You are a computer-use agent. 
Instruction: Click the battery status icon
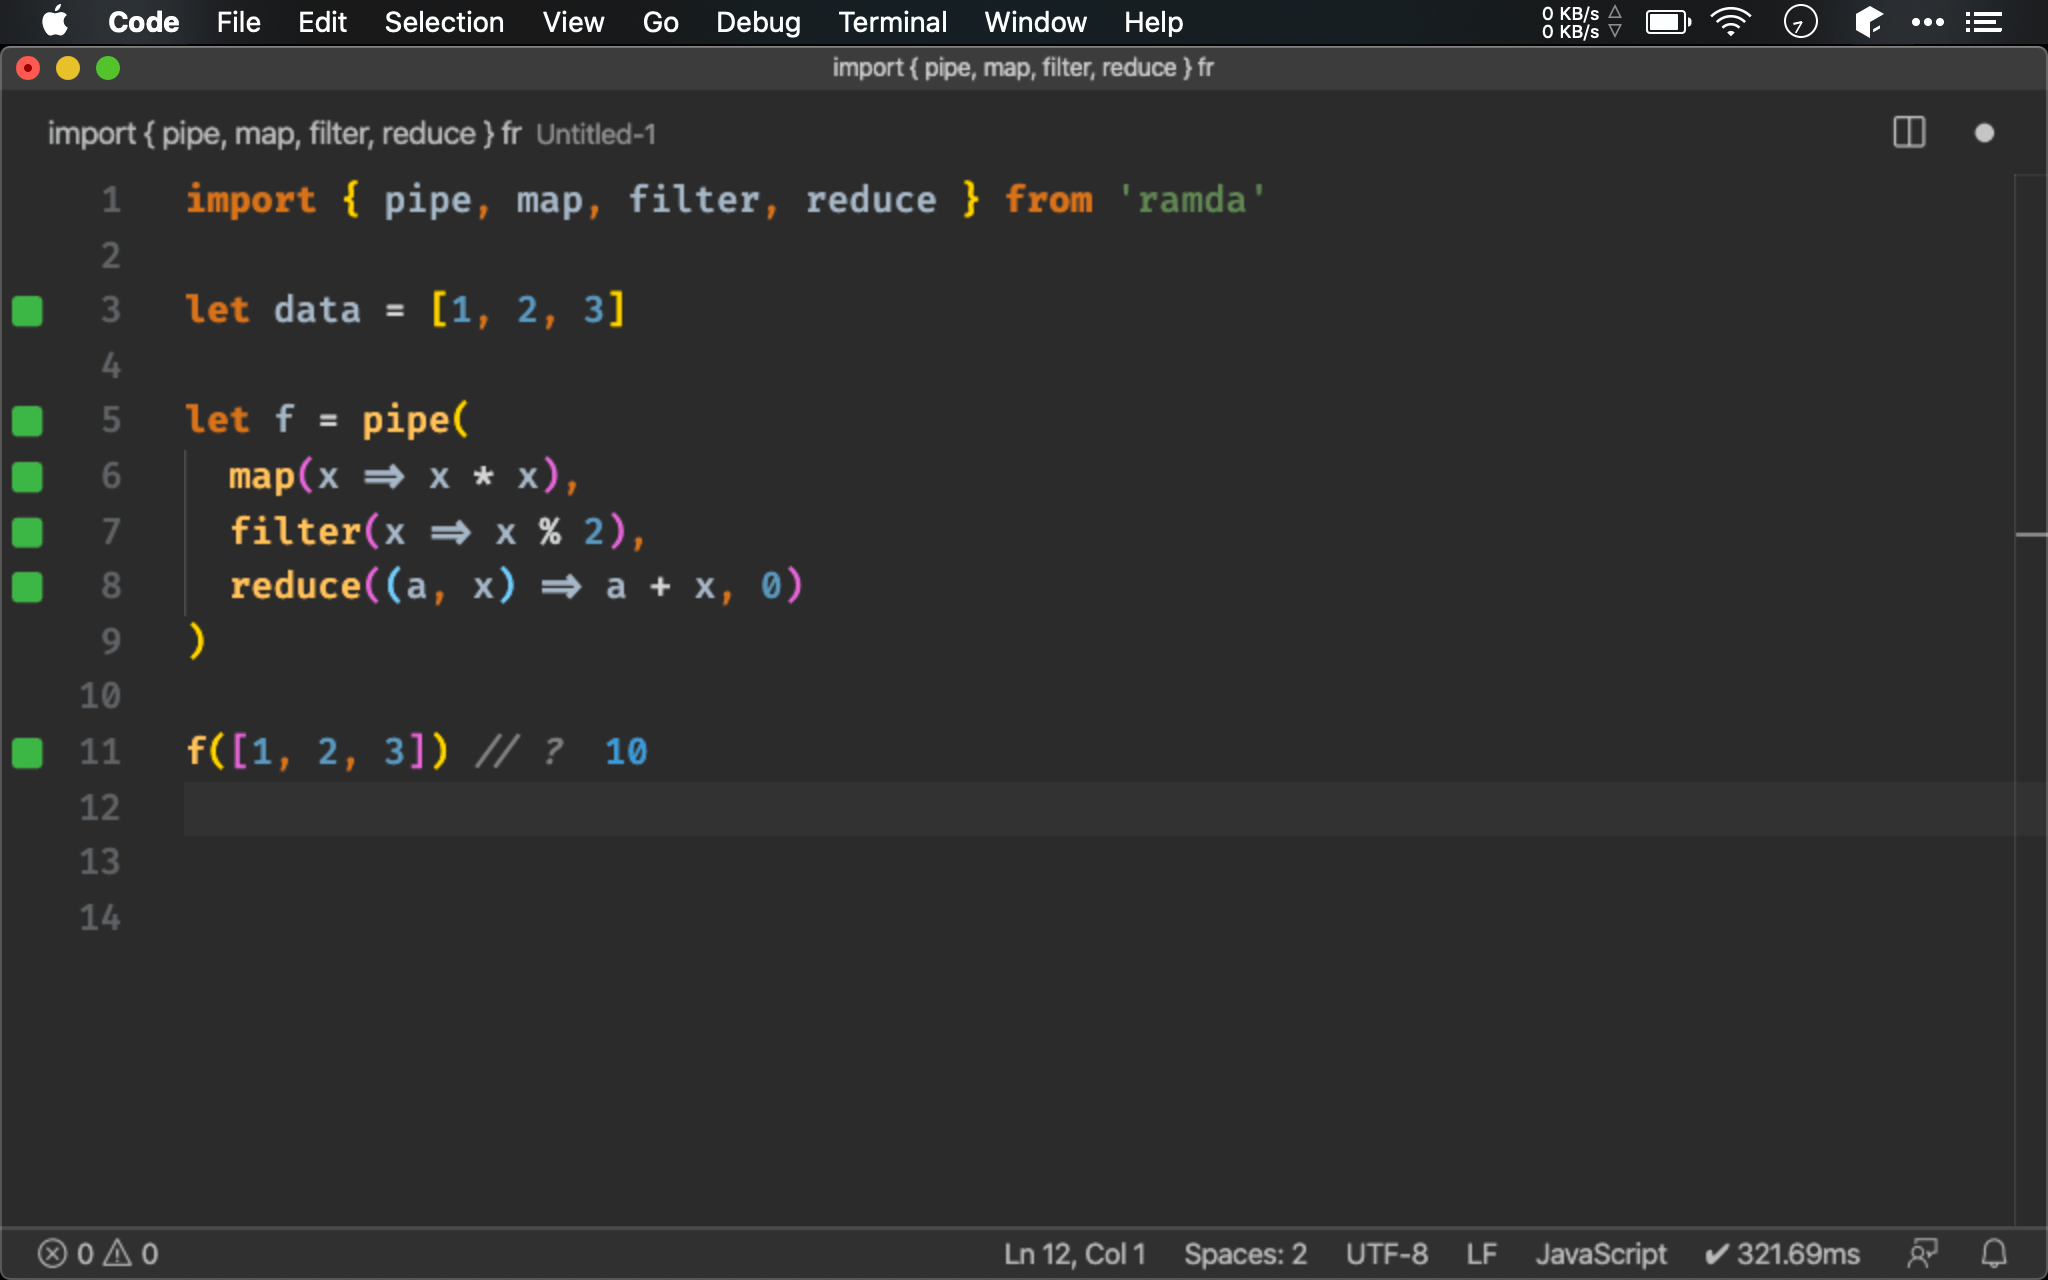click(x=1668, y=22)
